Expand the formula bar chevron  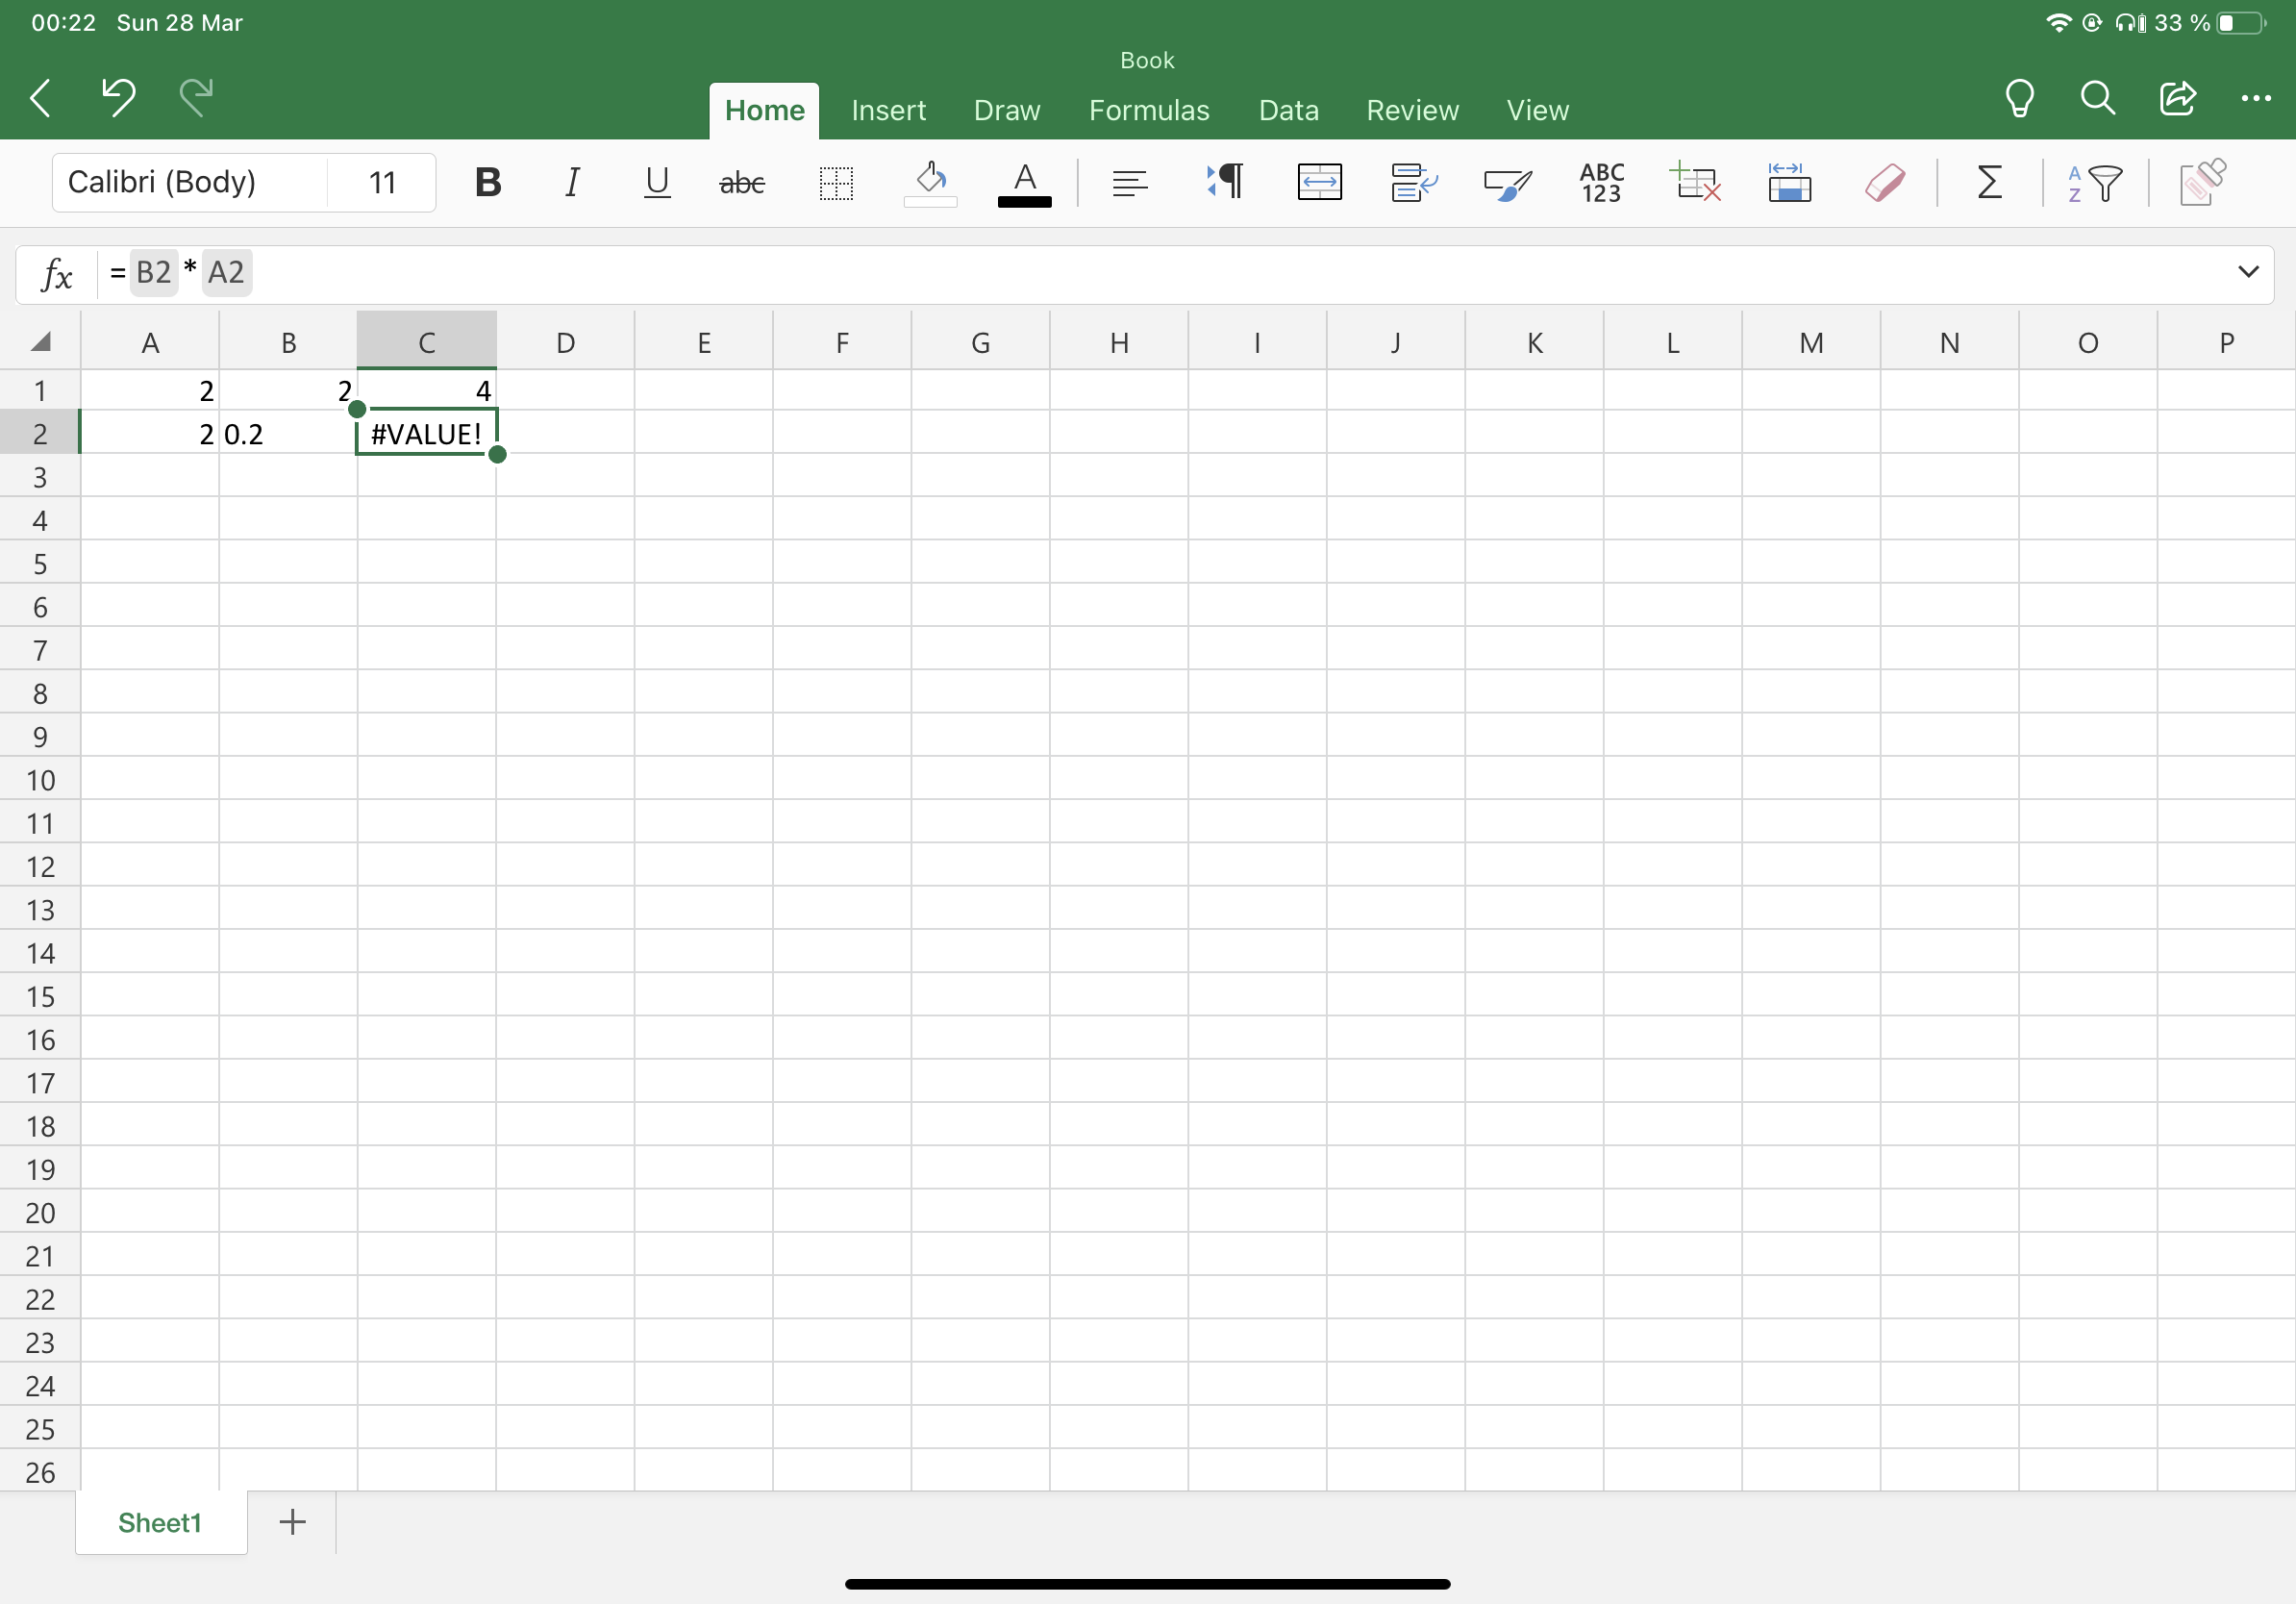click(2248, 272)
